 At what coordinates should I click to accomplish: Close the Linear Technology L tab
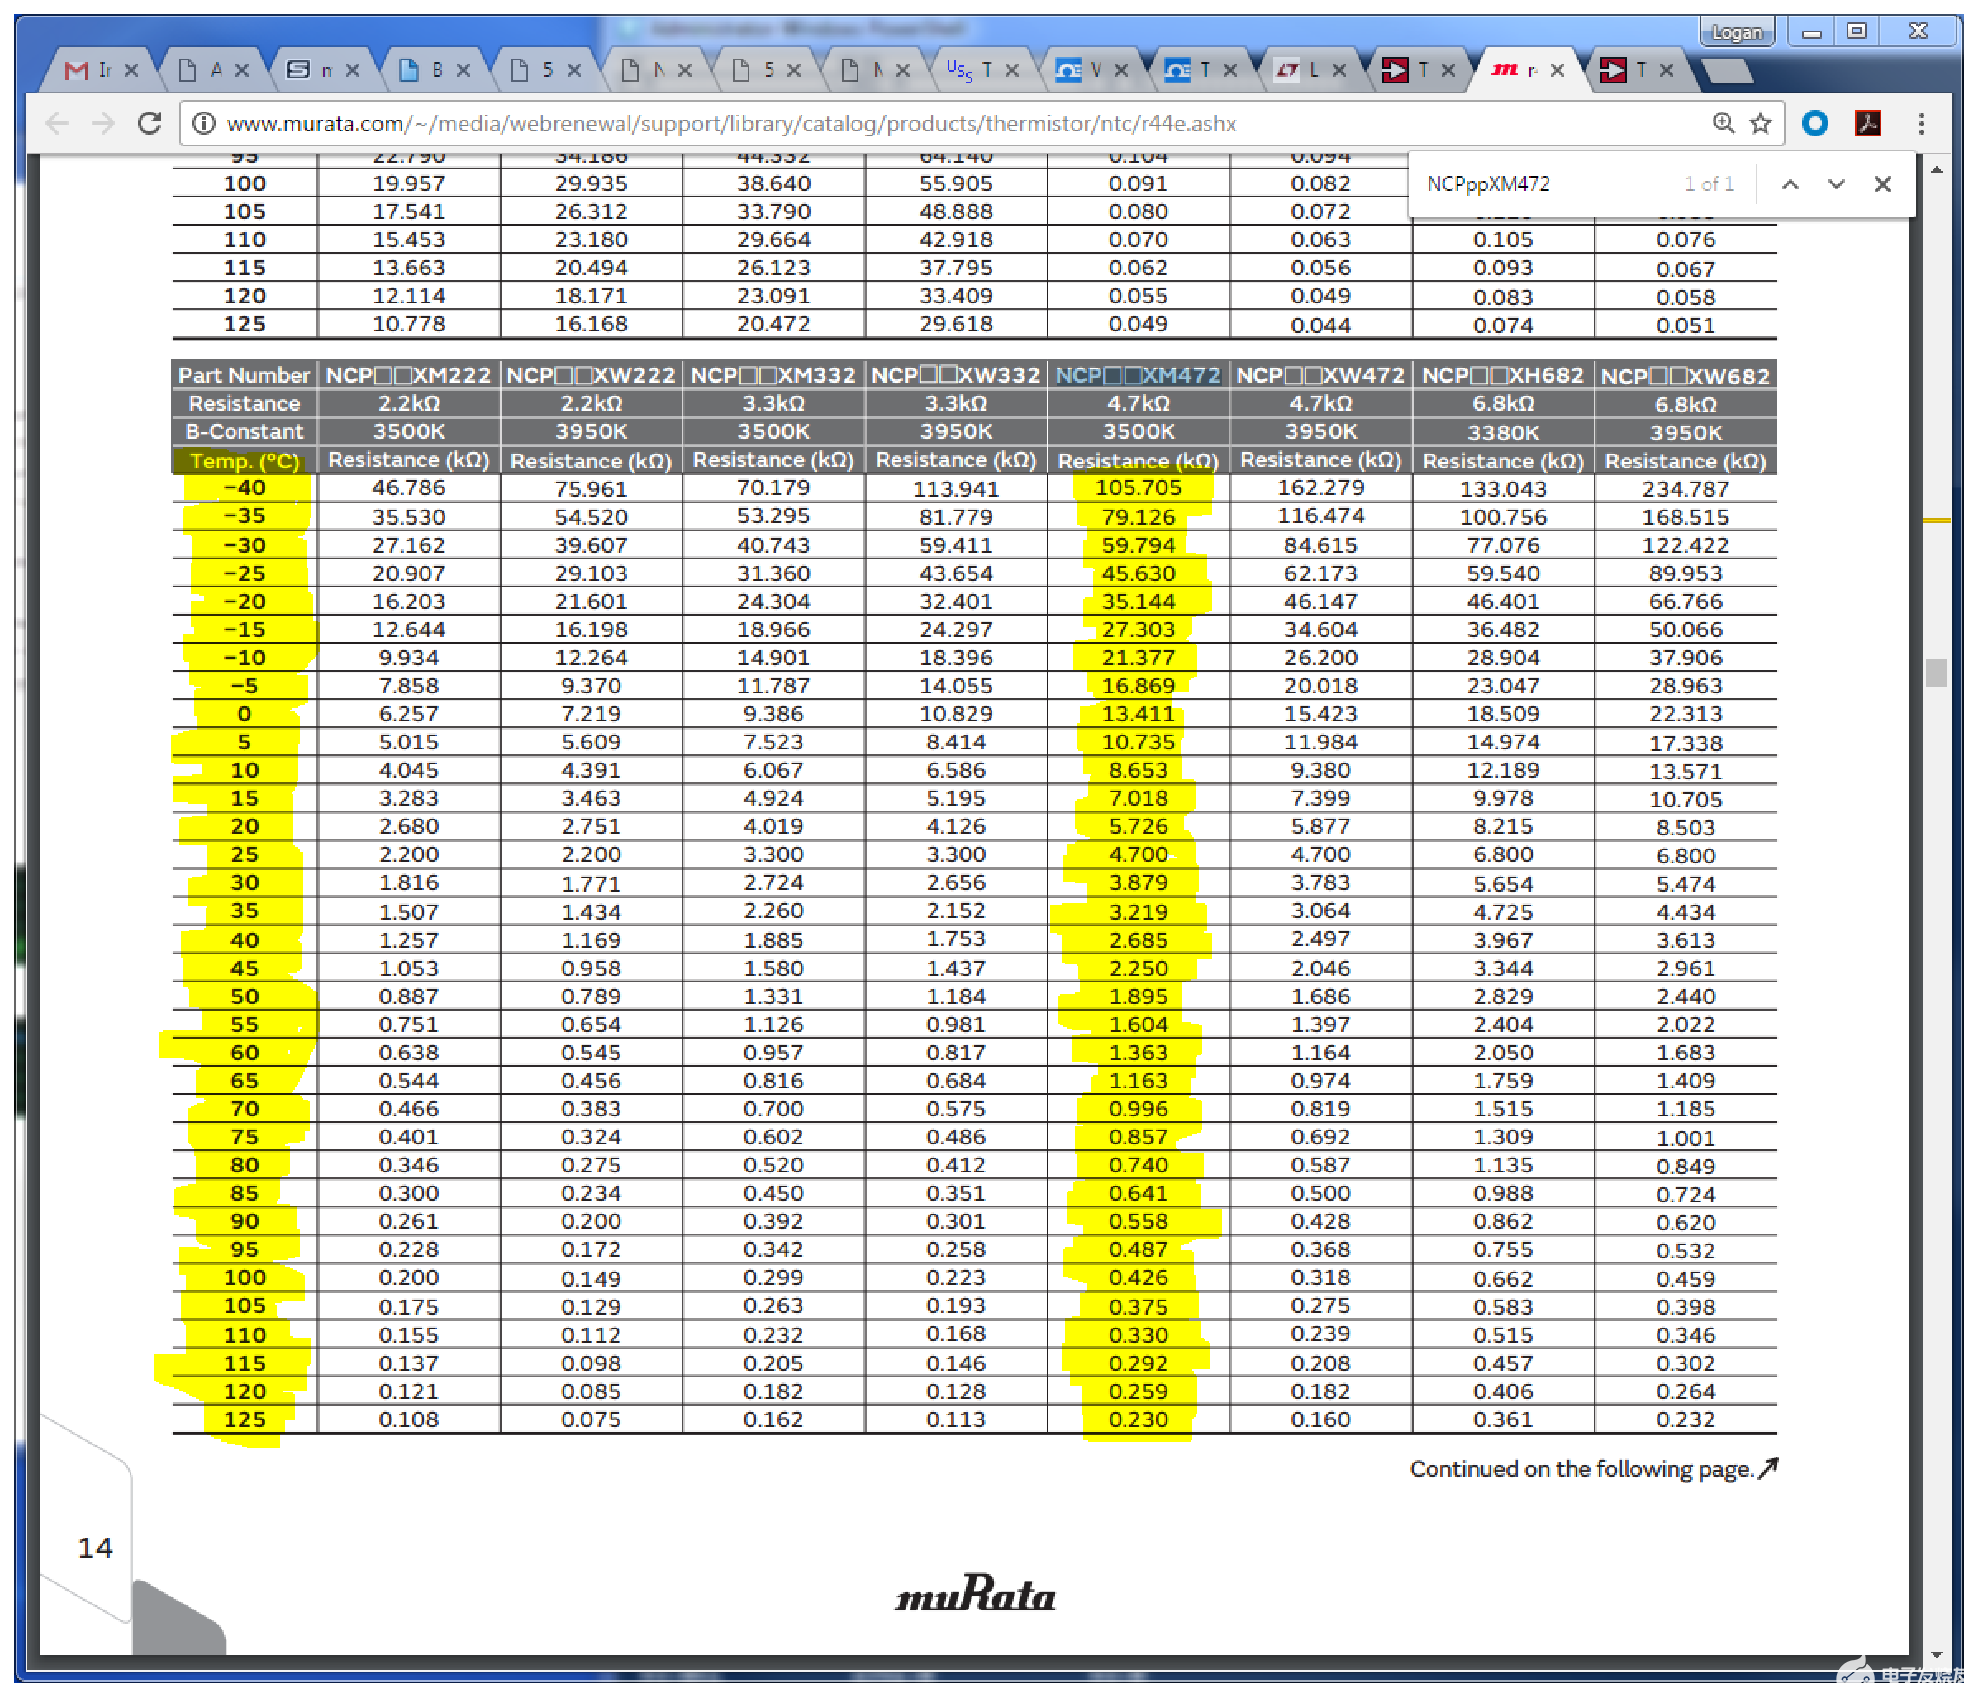[x=1339, y=70]
